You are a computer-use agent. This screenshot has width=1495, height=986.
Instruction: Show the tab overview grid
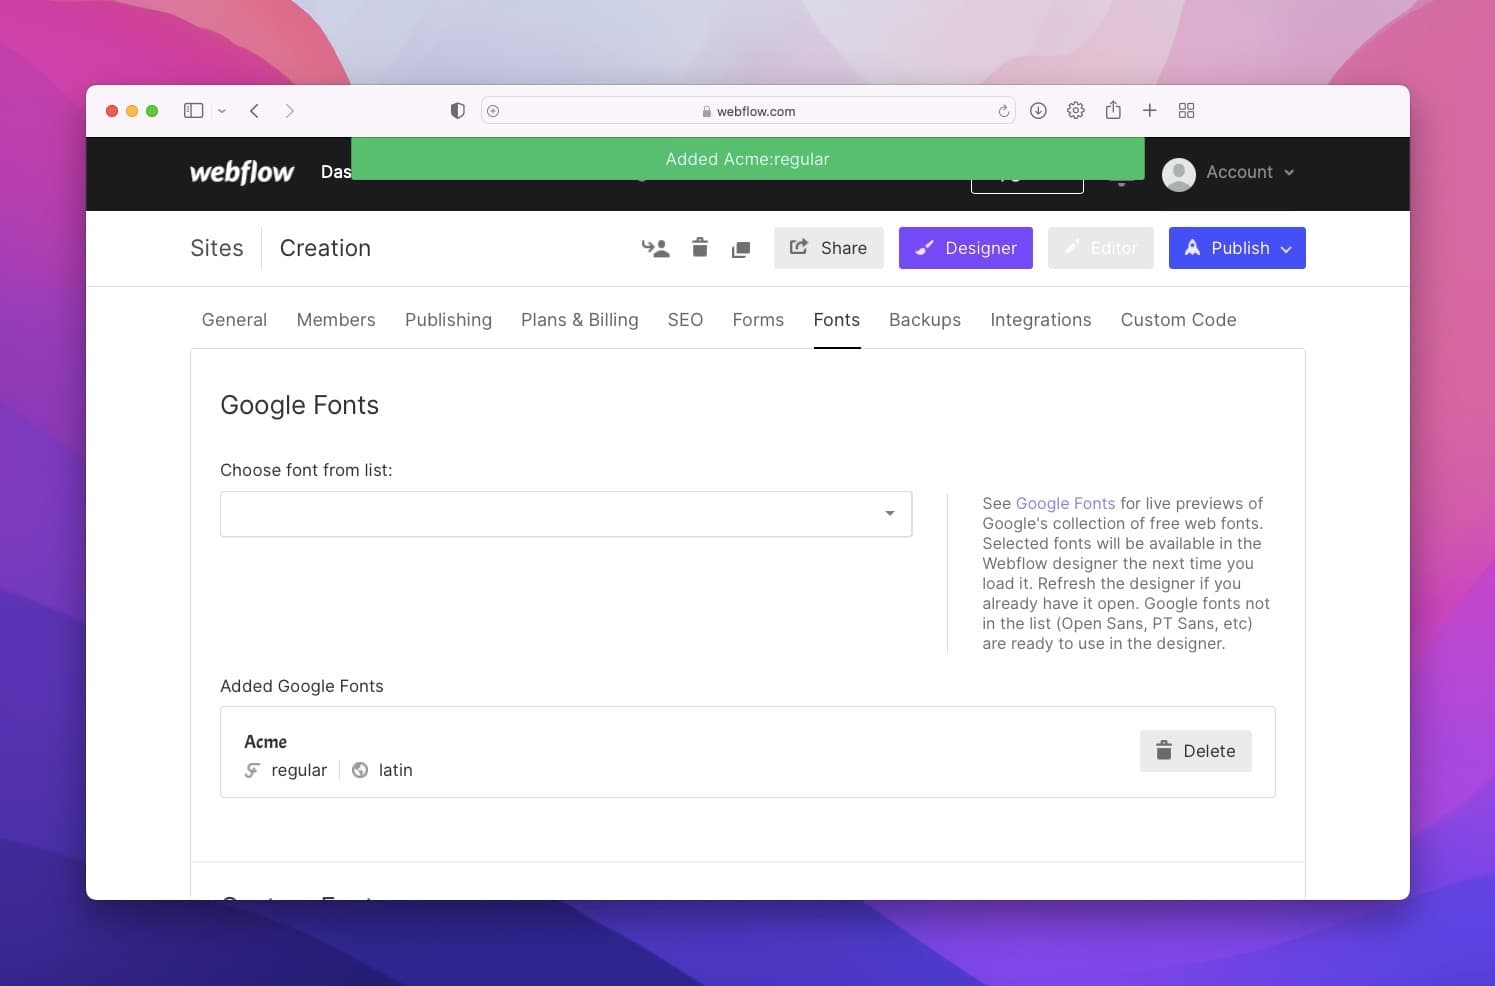coord(1187,111)
